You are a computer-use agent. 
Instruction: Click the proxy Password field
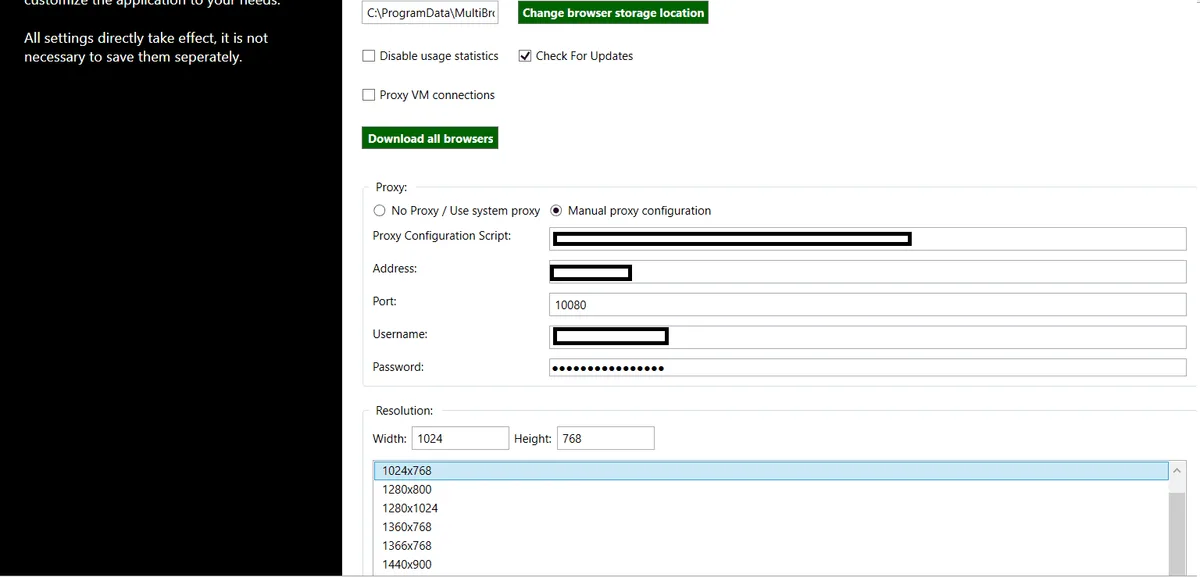tap(868, 368)
